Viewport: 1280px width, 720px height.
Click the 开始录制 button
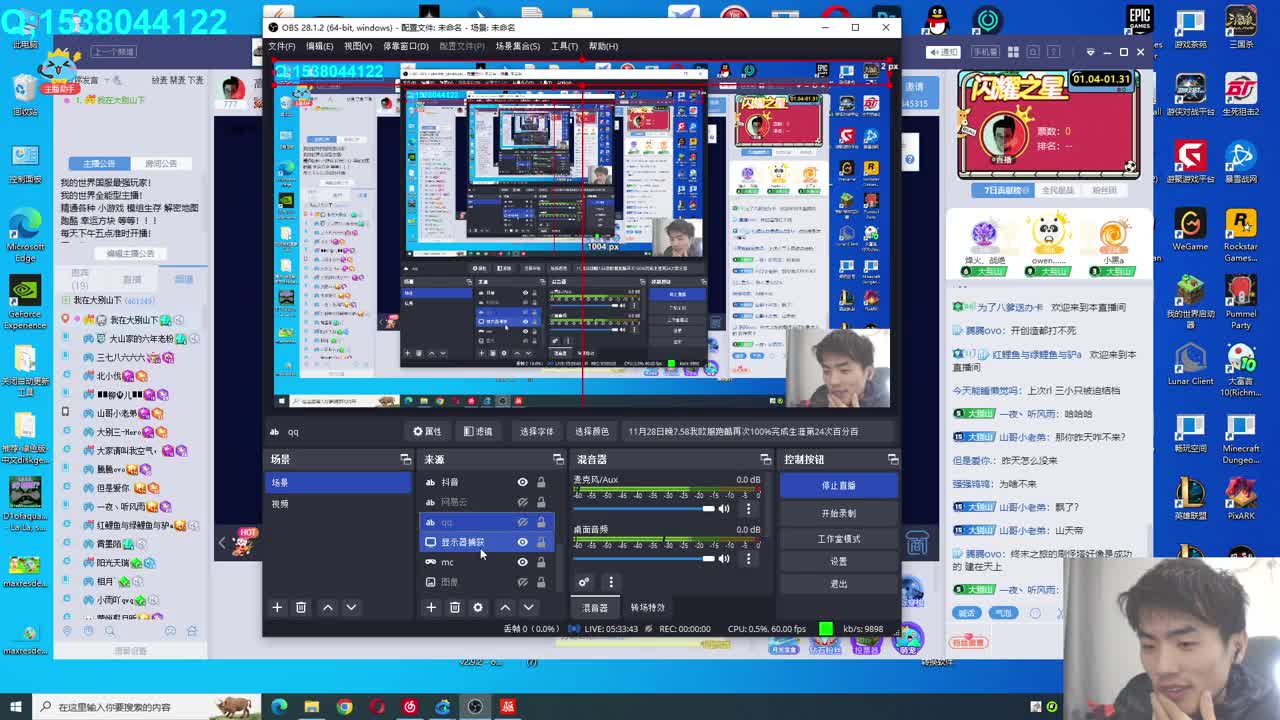838,512
